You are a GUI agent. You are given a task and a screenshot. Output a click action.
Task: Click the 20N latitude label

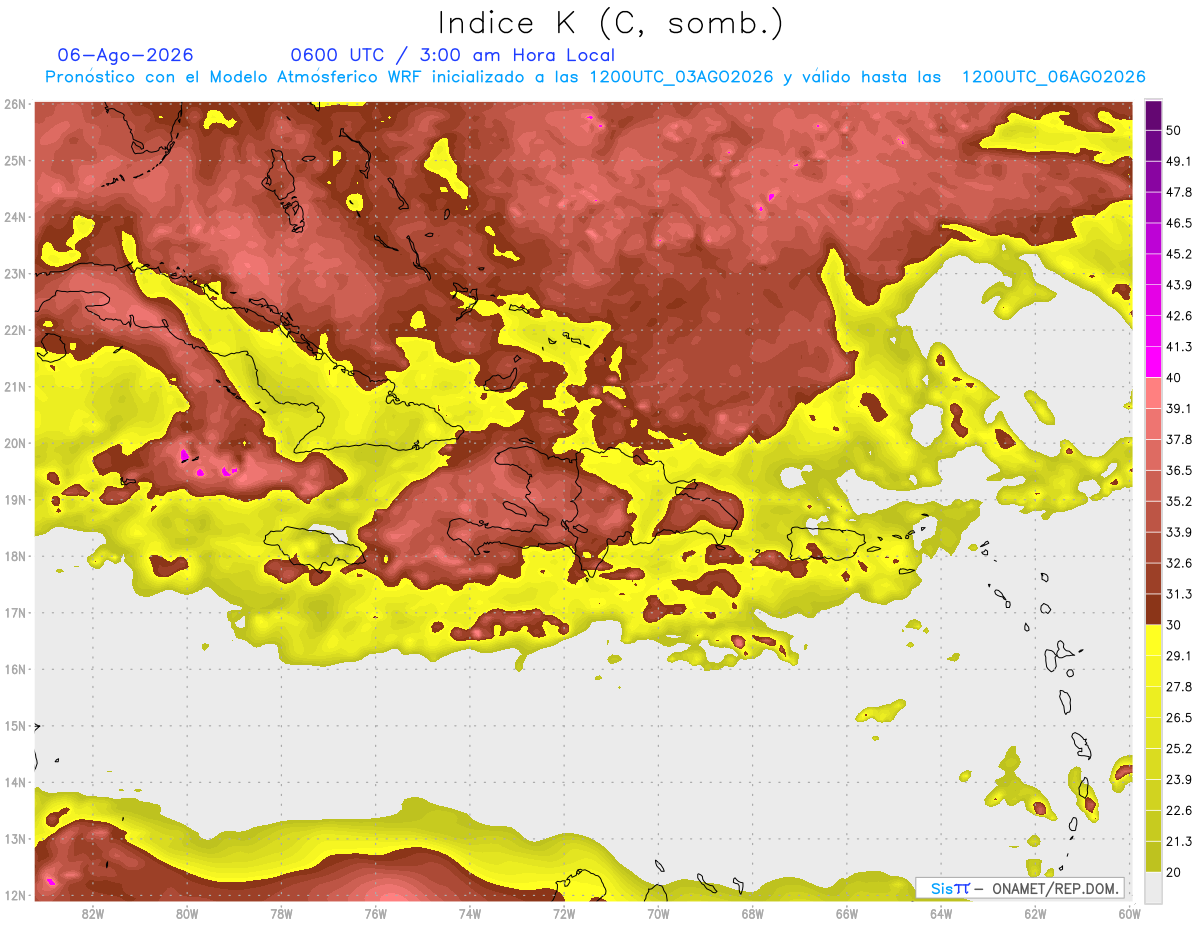15,443
